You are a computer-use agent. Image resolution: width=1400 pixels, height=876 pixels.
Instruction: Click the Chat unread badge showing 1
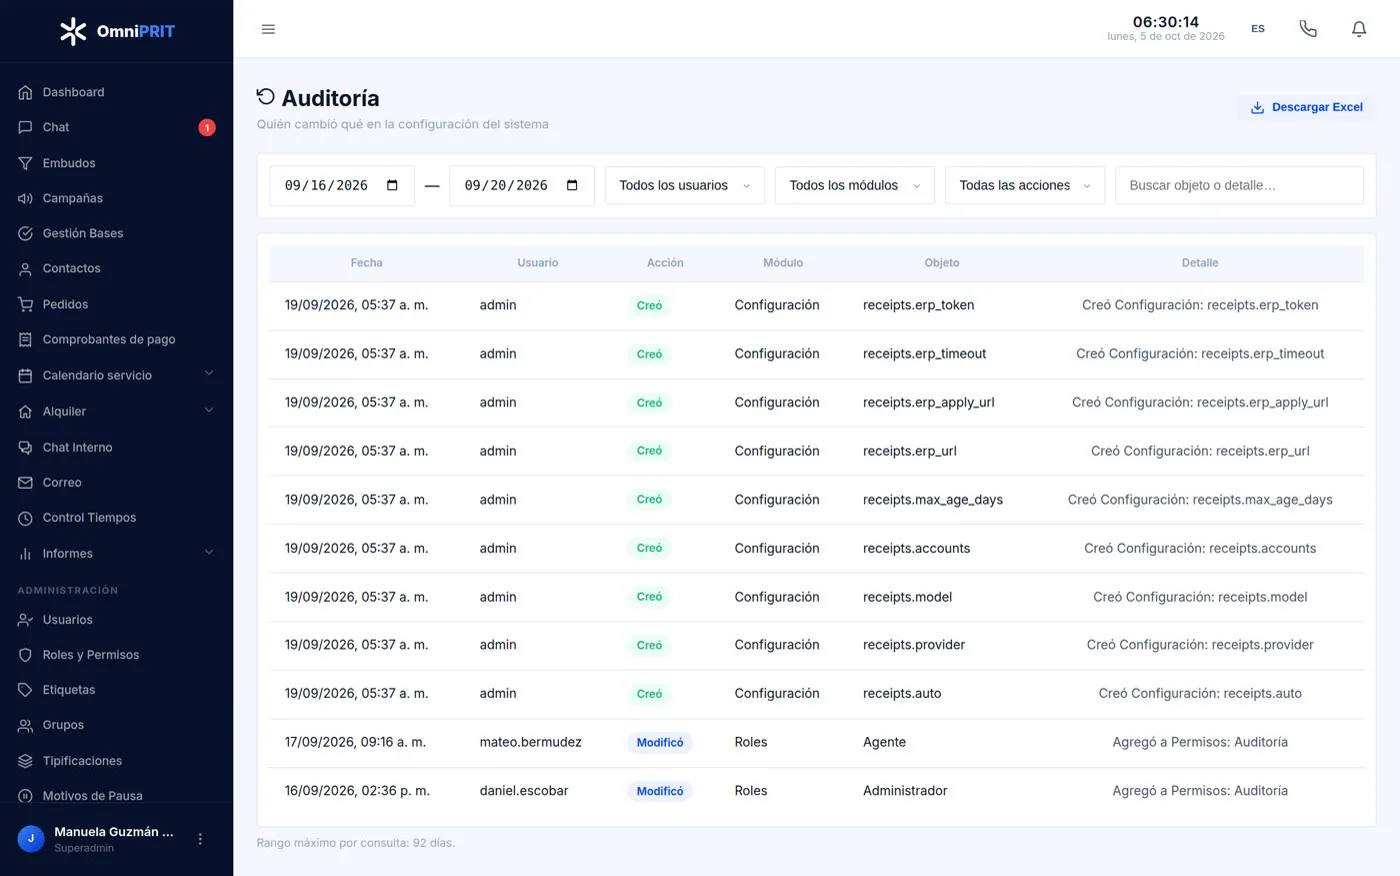point(207,128)
